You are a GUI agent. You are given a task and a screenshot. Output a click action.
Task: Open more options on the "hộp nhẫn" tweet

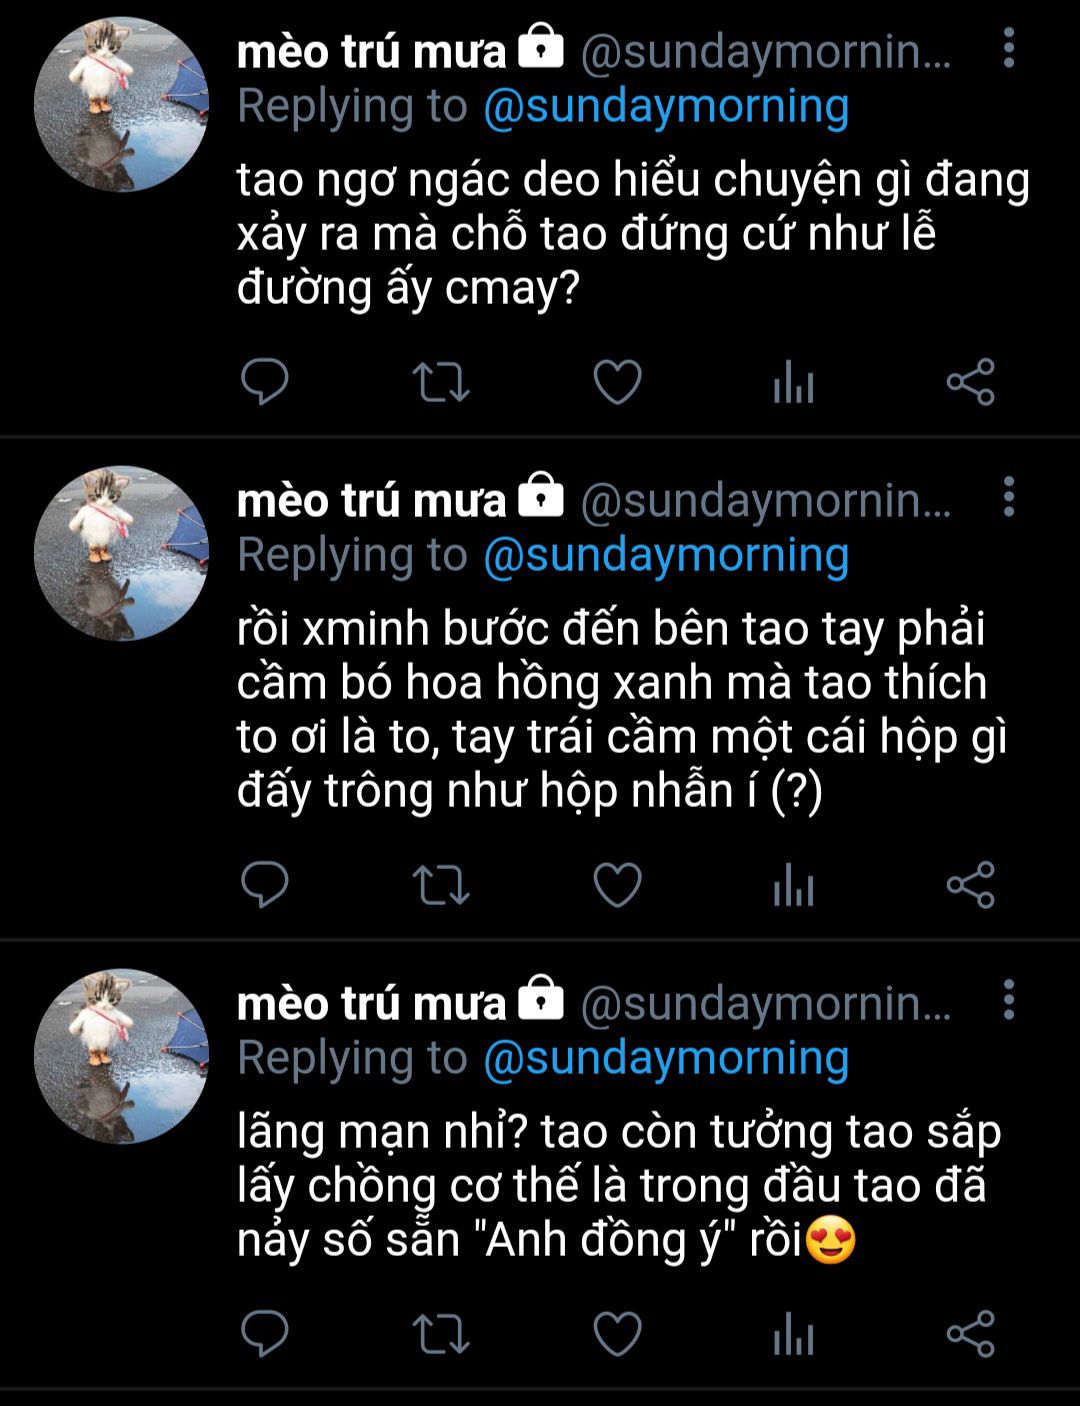[x=1008, y=497]
